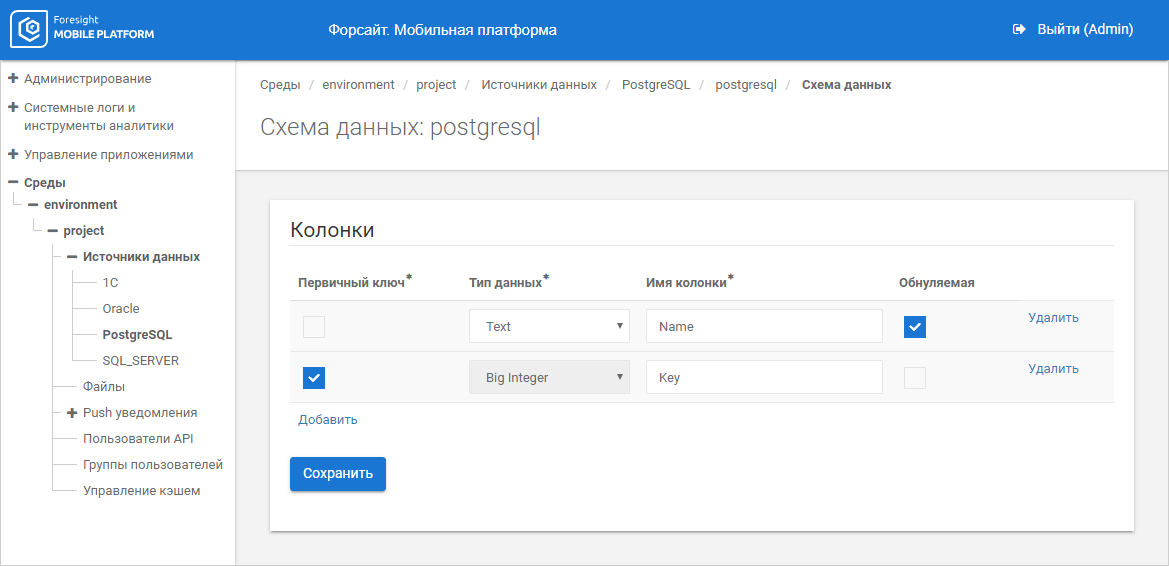Collapse the project node minus icon

coord(52,231)
